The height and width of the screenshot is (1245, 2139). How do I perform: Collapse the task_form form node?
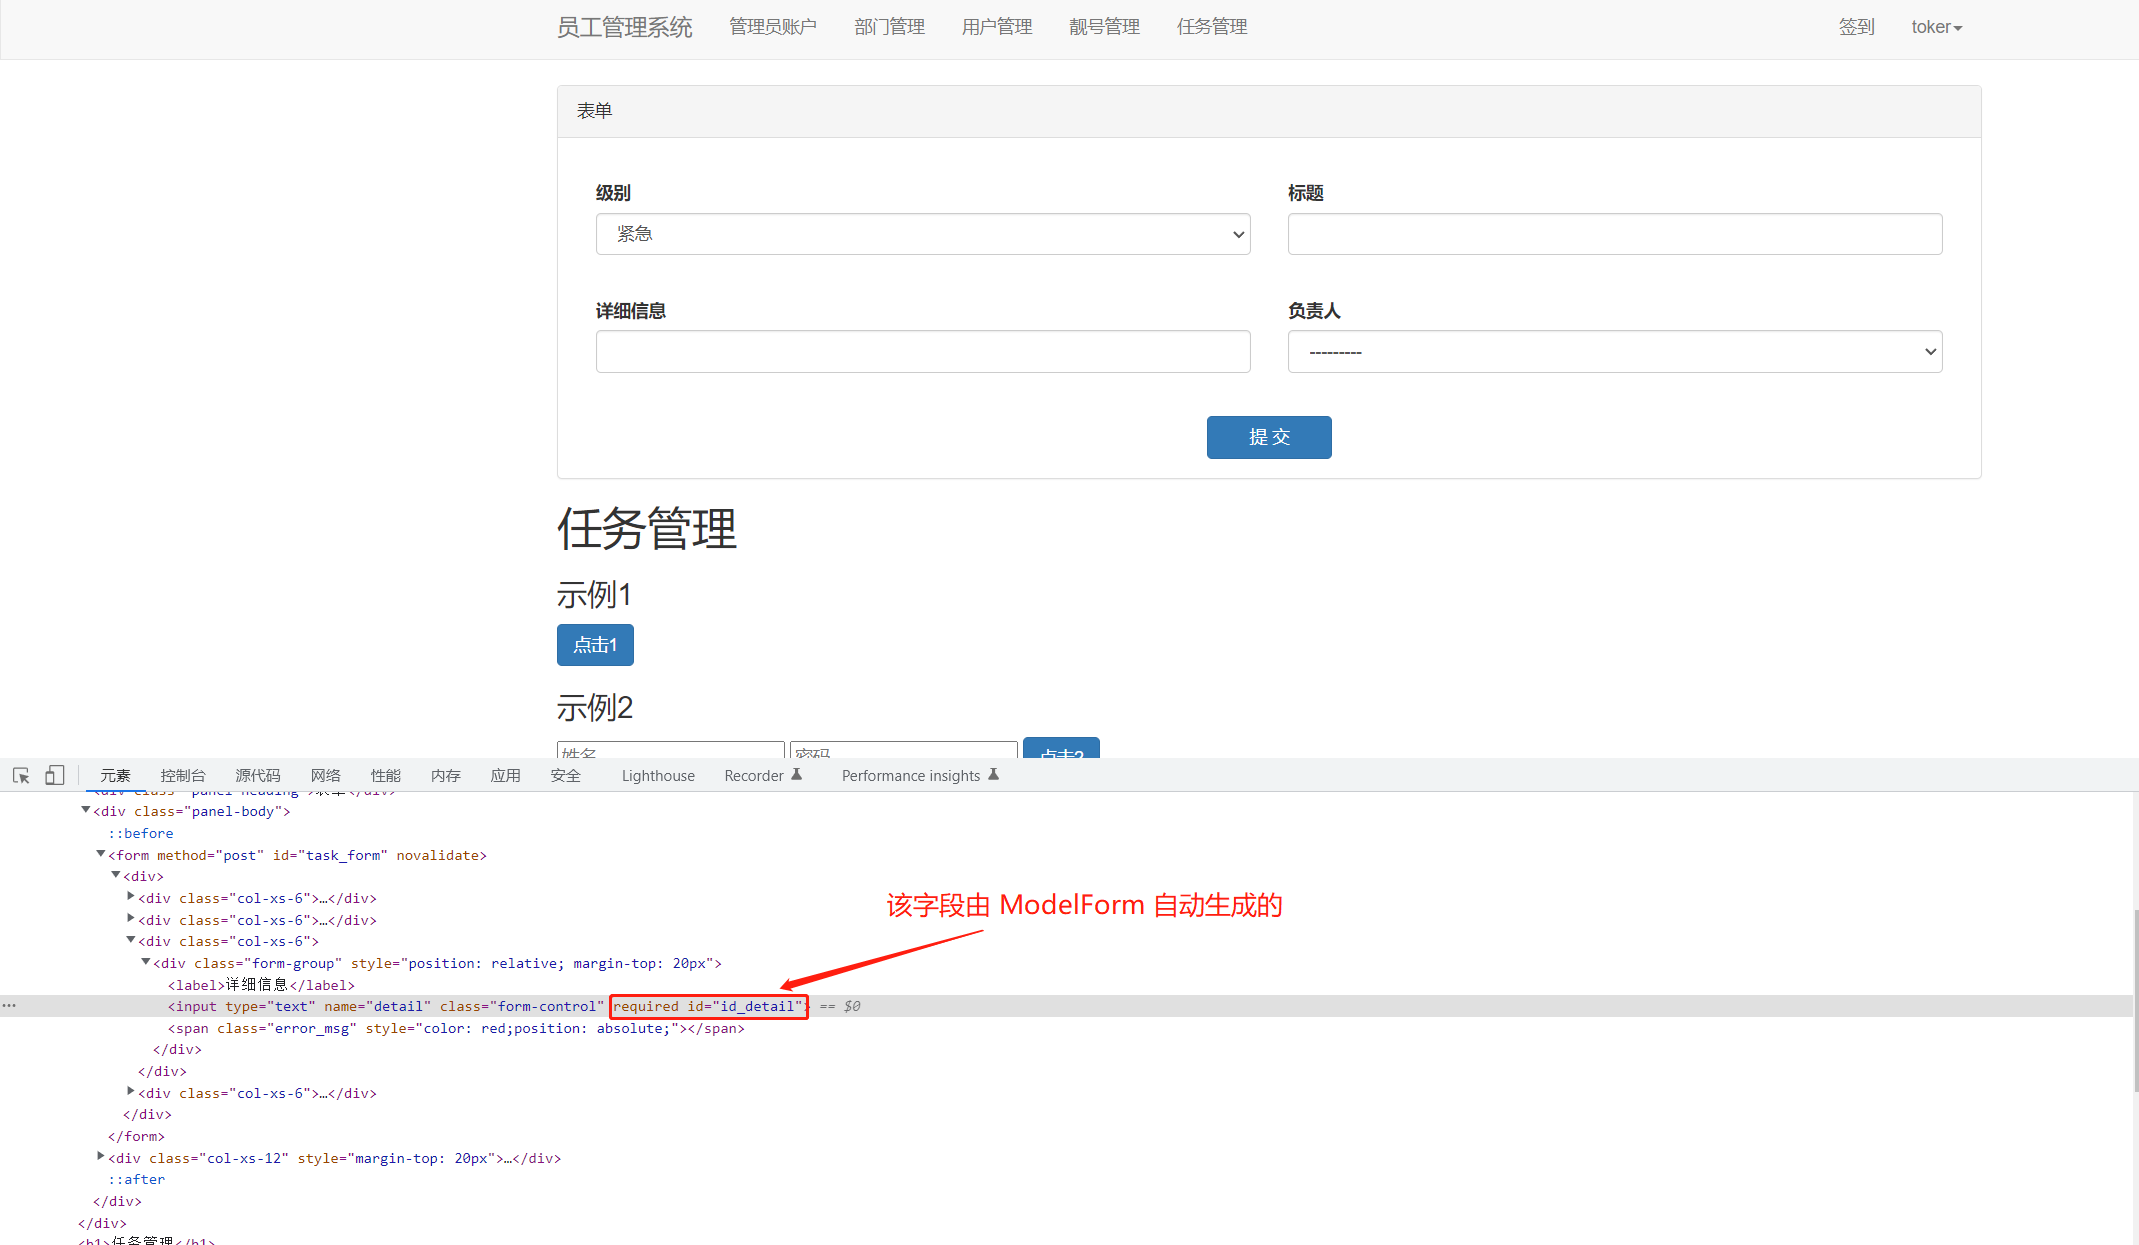[x=101, y=854]
